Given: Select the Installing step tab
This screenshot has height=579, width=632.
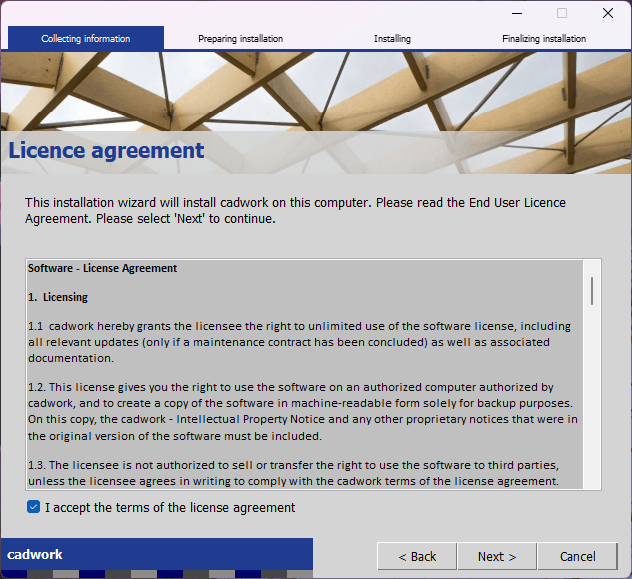Looking at the screenshot, I should [x=392, y=39].
